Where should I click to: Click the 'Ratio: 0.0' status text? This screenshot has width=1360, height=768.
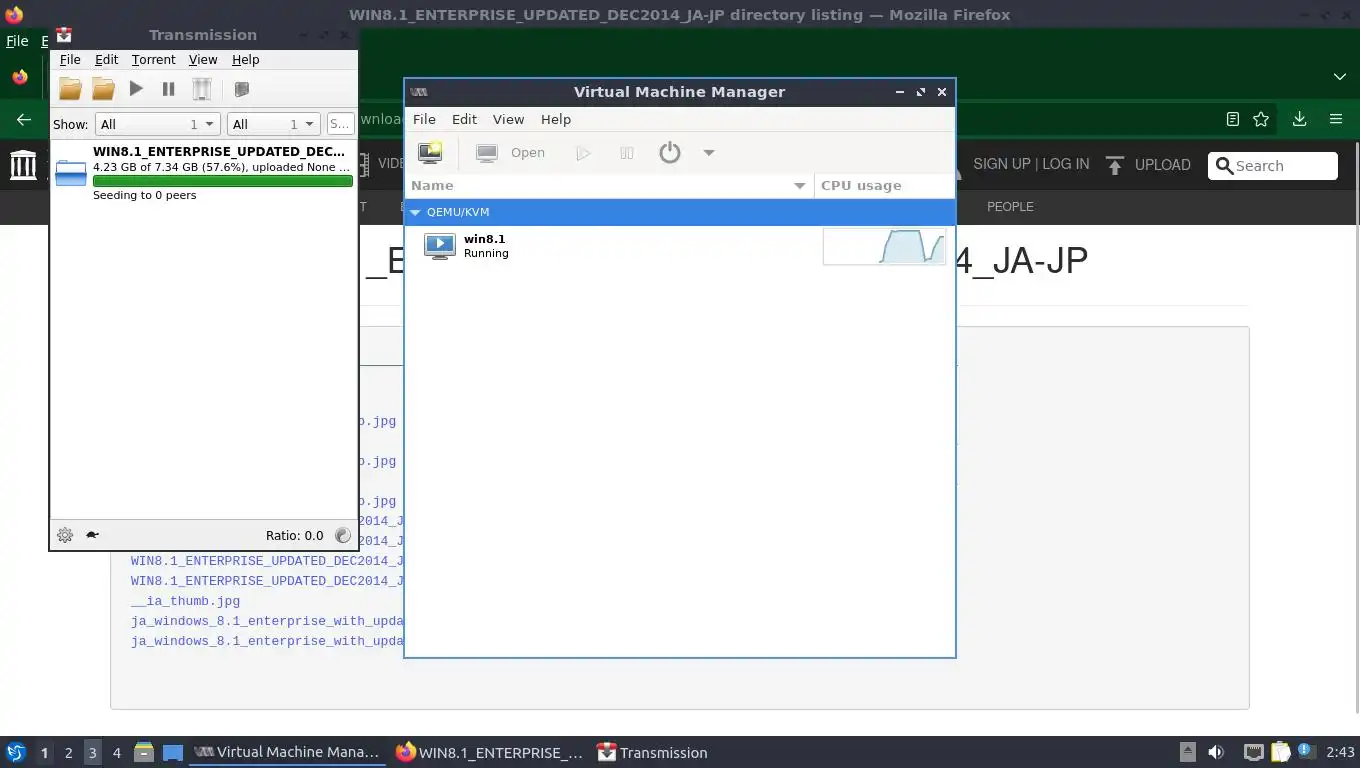click(294, 535)
